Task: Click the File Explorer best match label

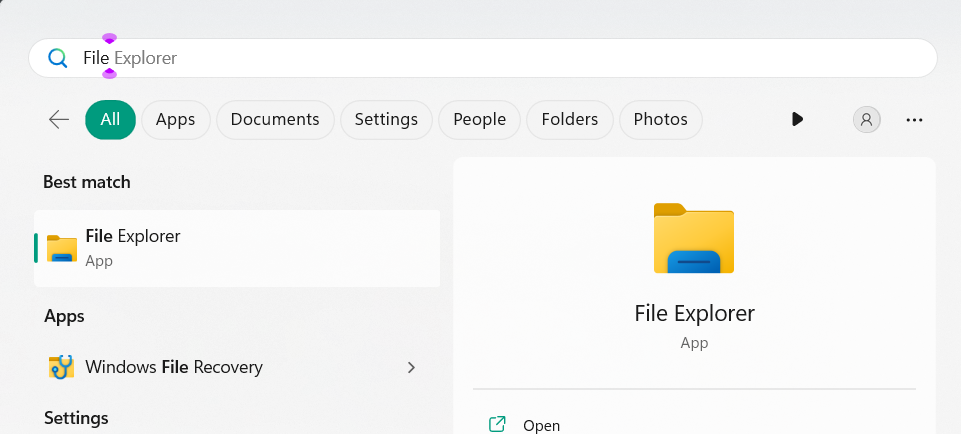Action: pyautogui.click(x=133, y=237)
